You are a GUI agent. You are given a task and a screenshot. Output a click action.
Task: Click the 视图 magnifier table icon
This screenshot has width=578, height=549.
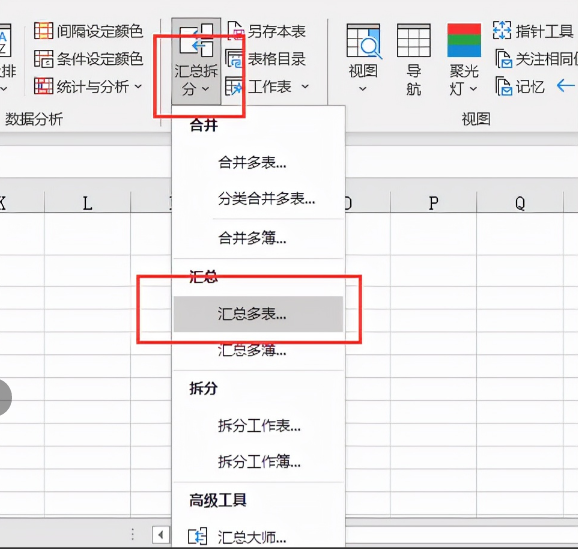tap(363, 41)
